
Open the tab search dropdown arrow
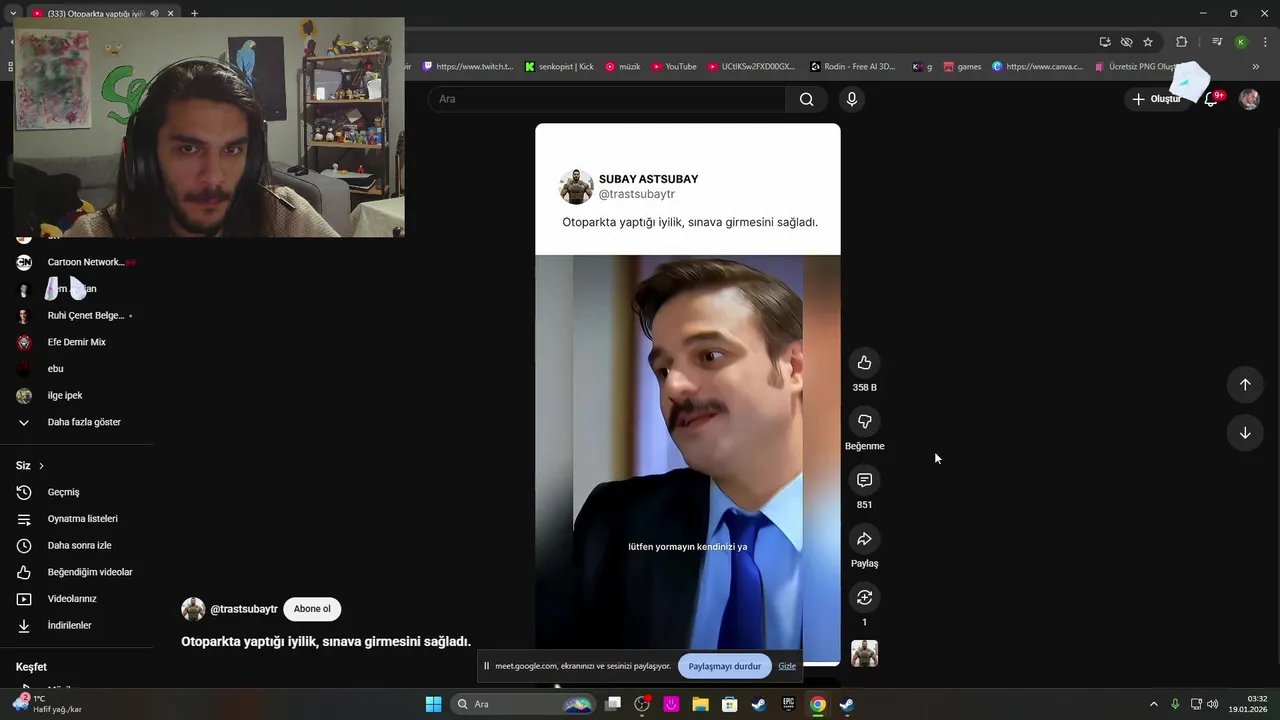12,13
